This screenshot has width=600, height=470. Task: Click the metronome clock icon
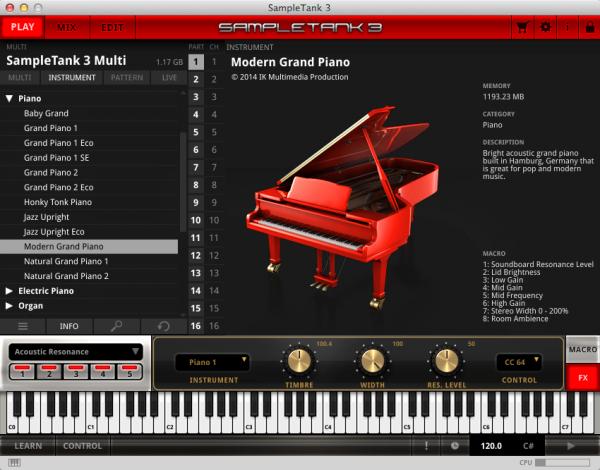point(455,446)
